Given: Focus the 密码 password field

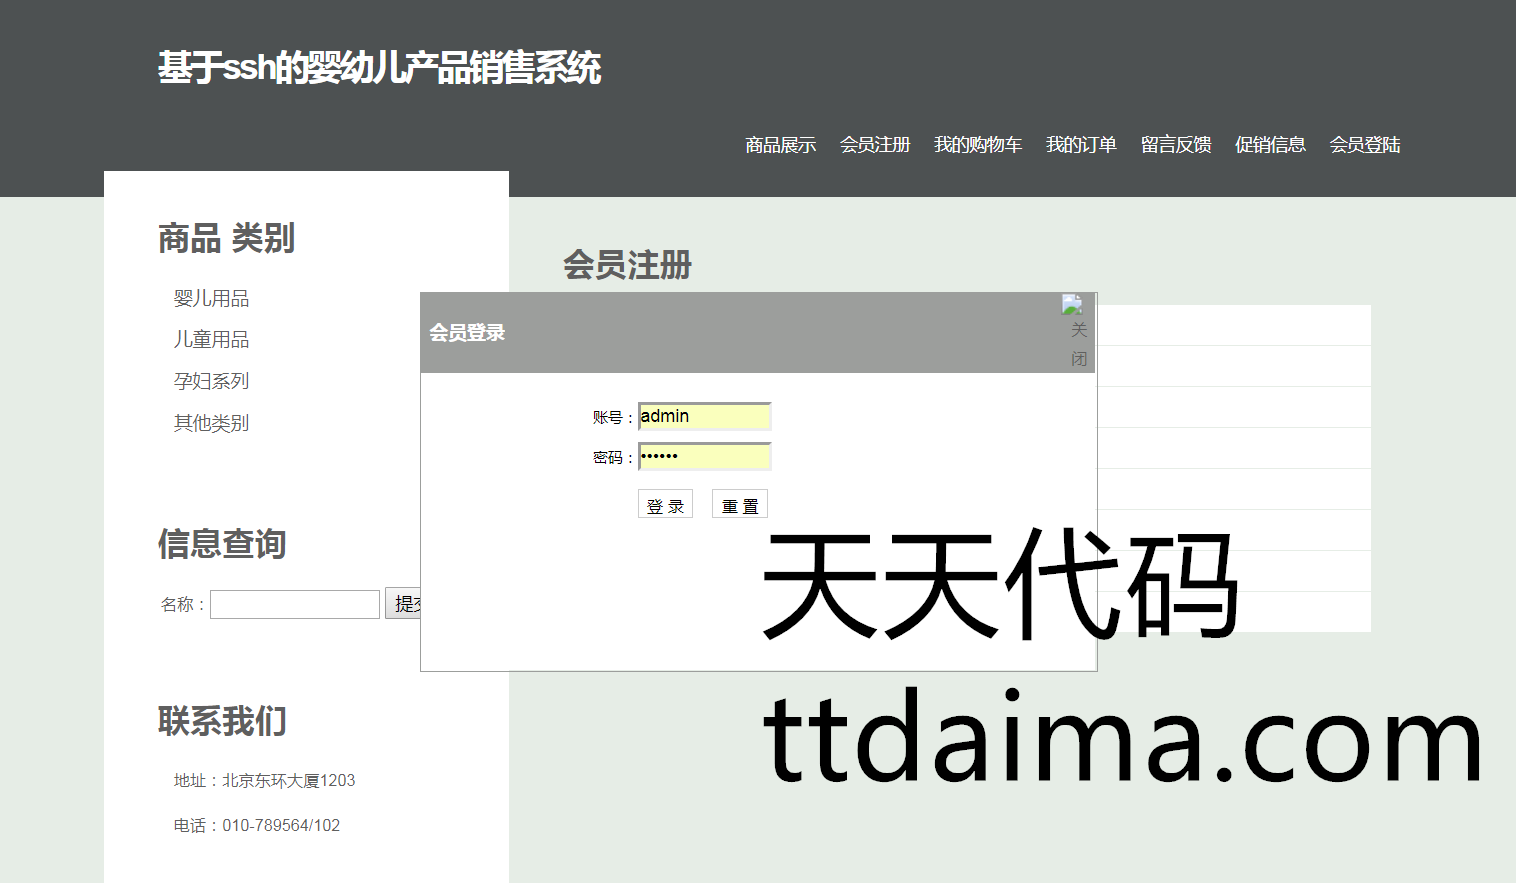Looking at the screenshot, I should tap(704, 457).
